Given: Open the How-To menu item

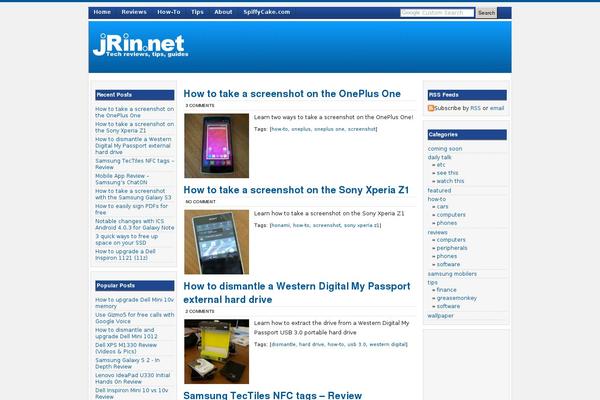Looking at the screenshot, I should point(168,12).
